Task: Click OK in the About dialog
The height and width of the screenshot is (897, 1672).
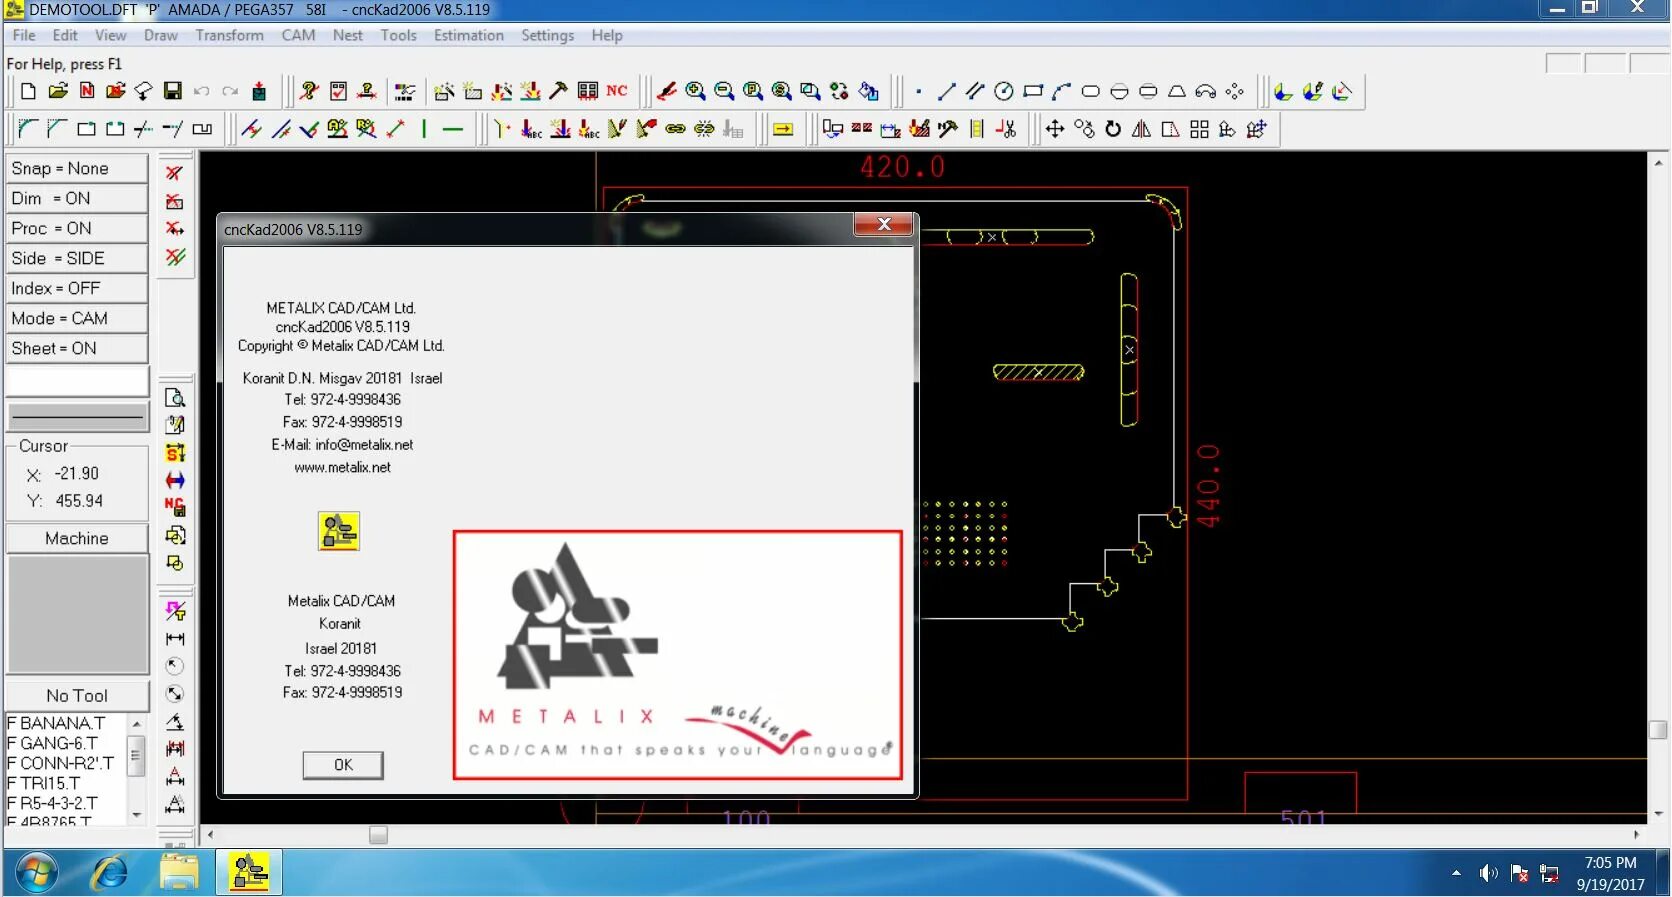Action: pyautogui.click(x=343, y=765)
